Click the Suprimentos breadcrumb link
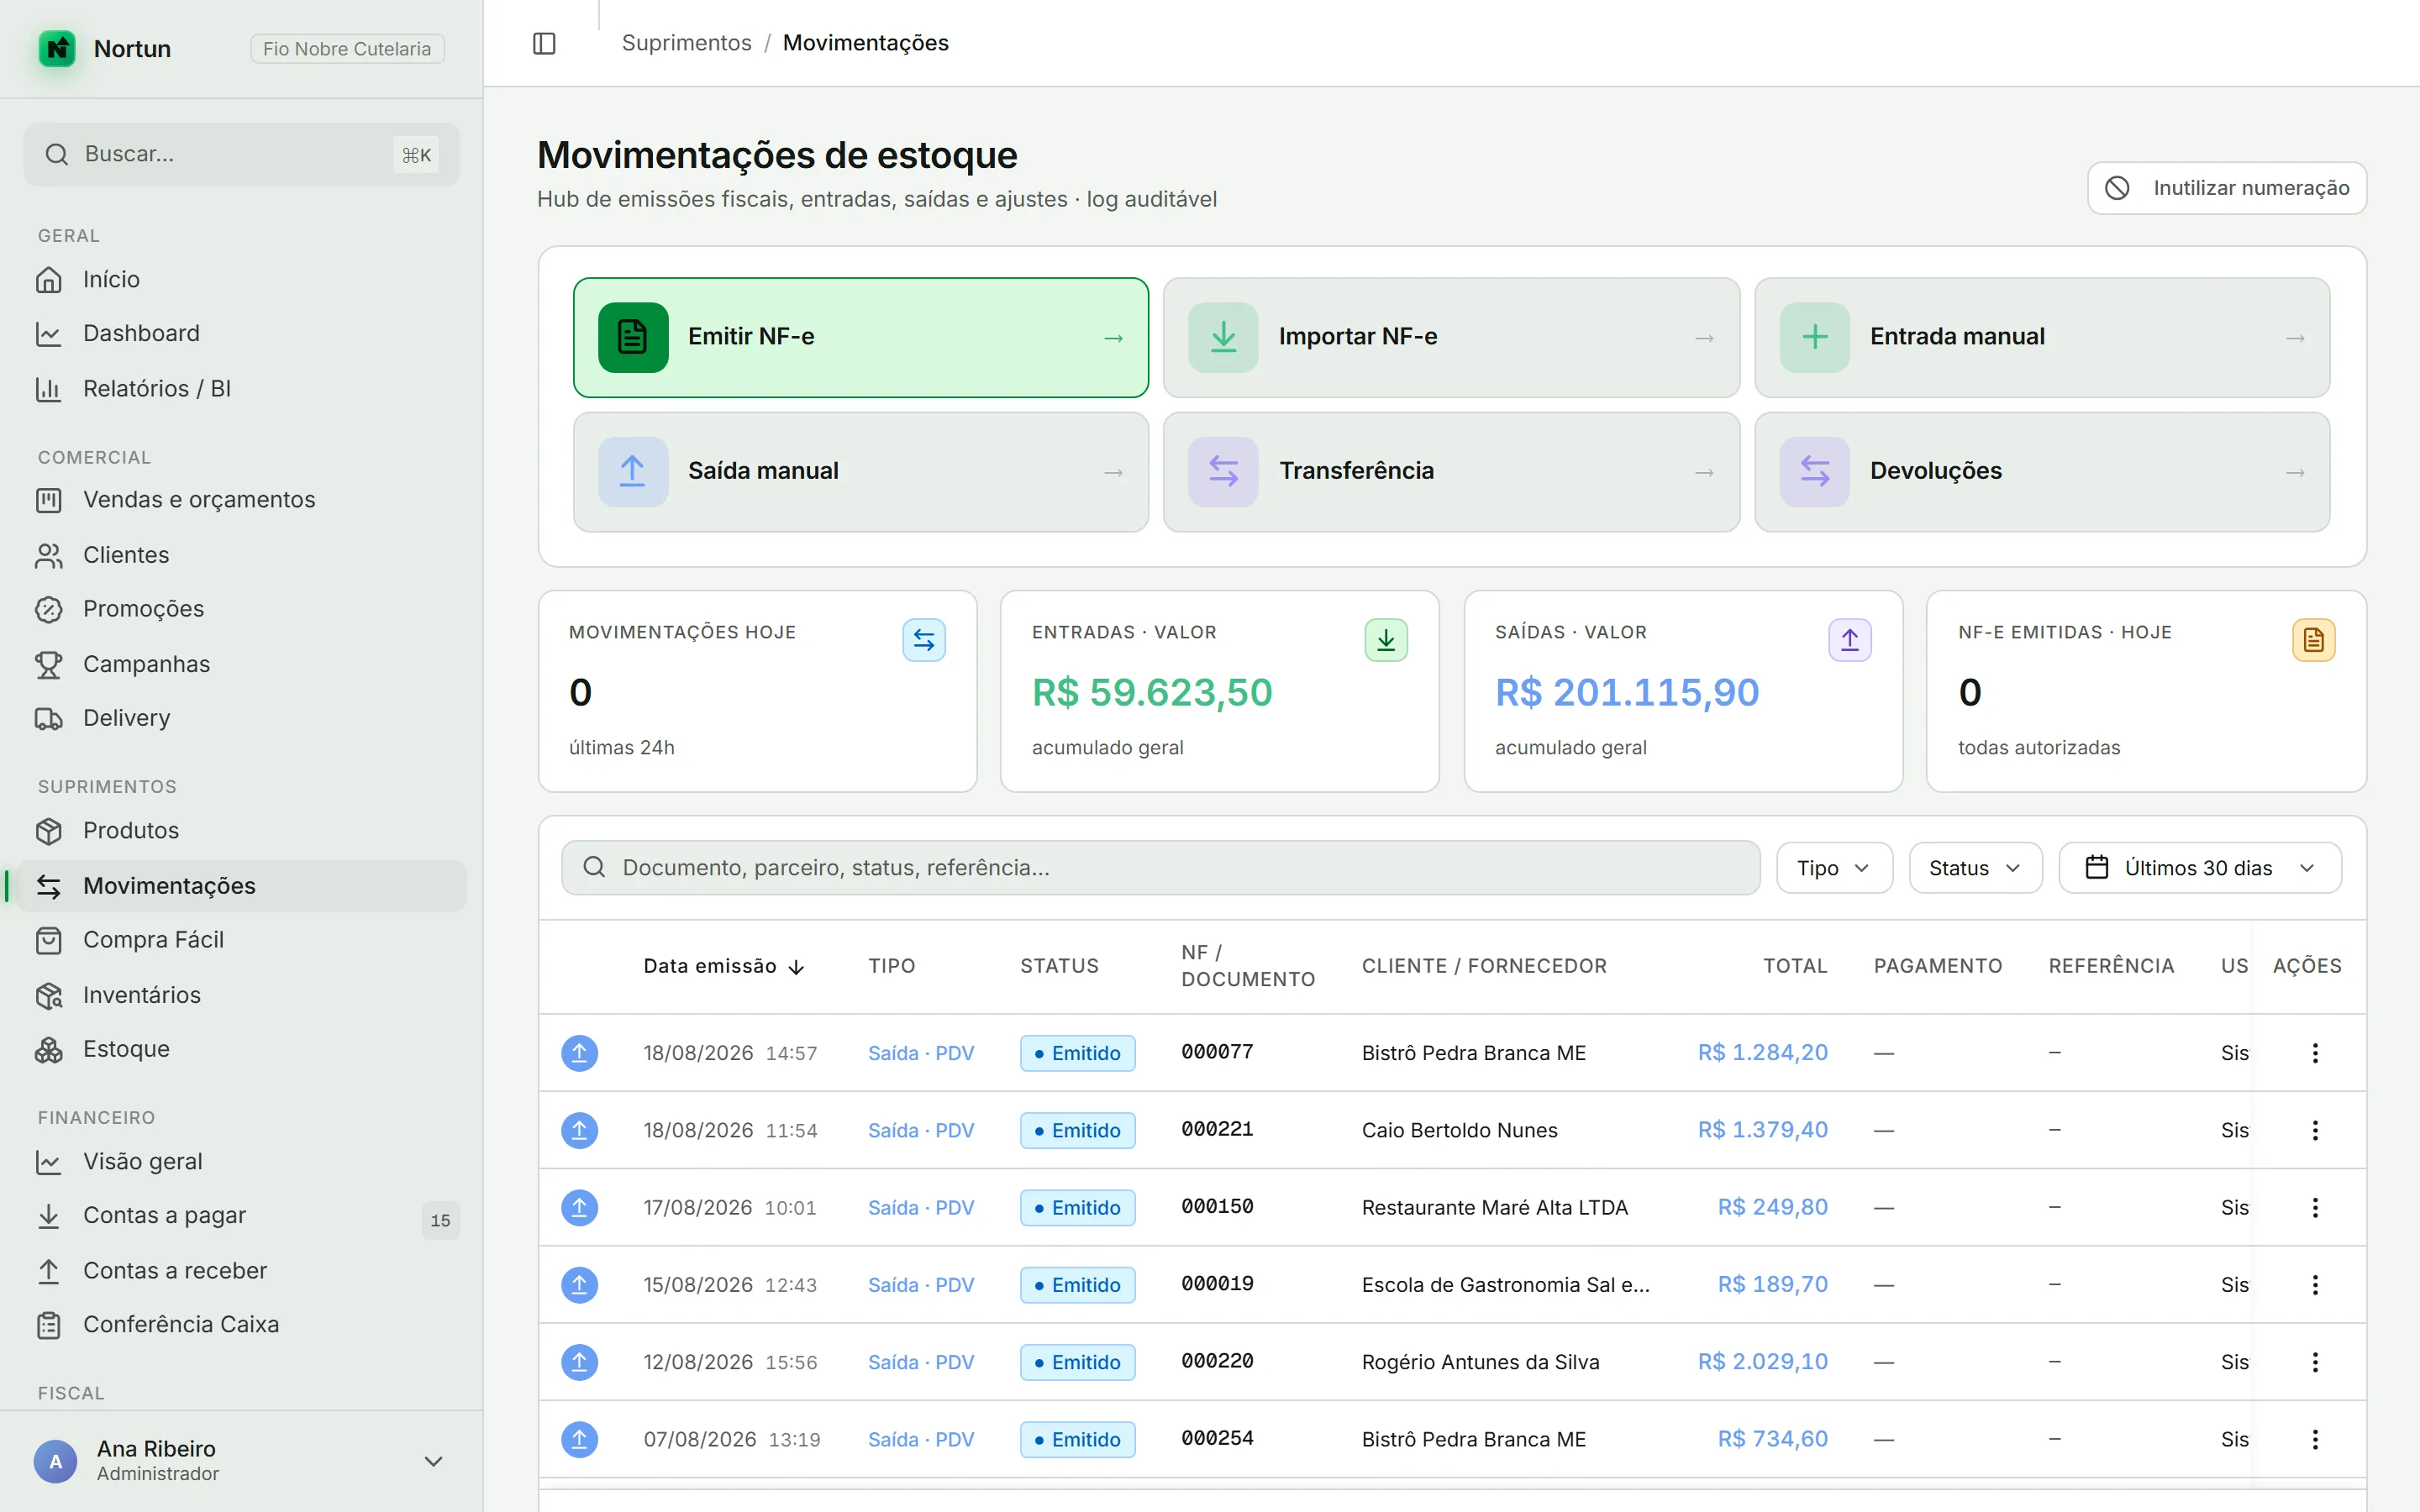This screenshot has width=2420, height=1512. click(686, 43)
